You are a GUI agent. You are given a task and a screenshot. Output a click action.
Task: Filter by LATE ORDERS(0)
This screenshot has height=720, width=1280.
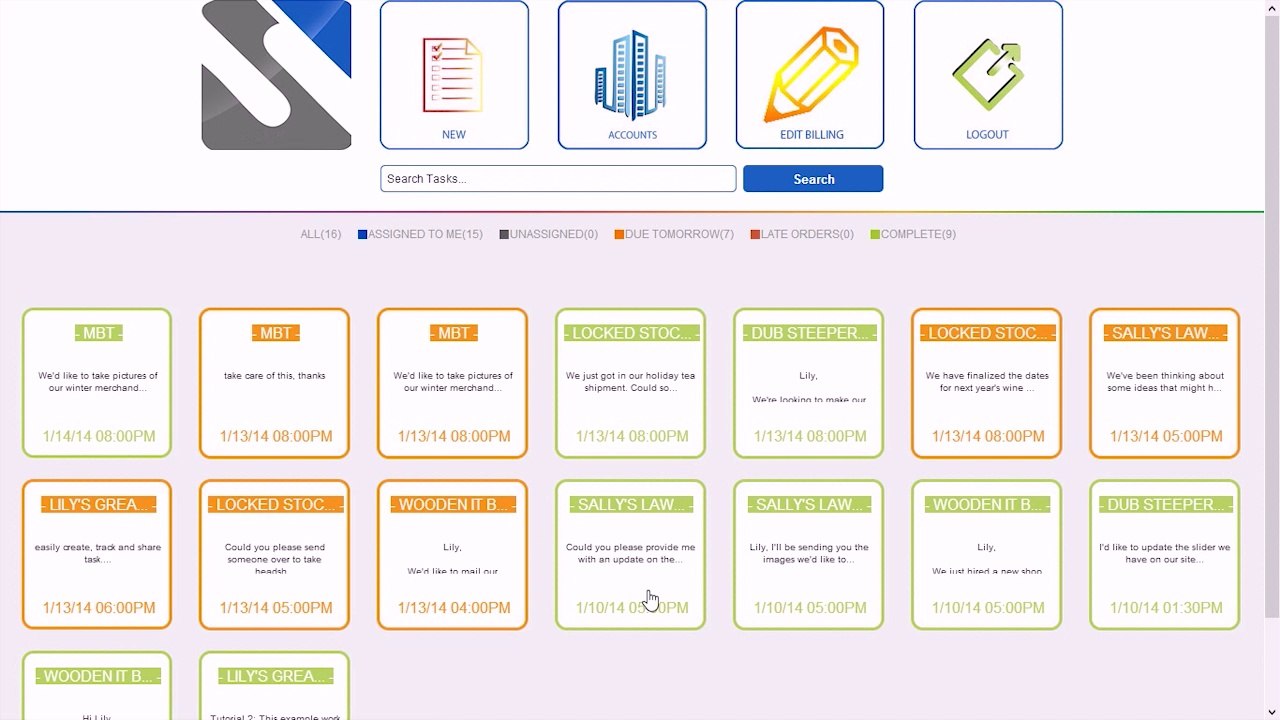pos(807,234)
